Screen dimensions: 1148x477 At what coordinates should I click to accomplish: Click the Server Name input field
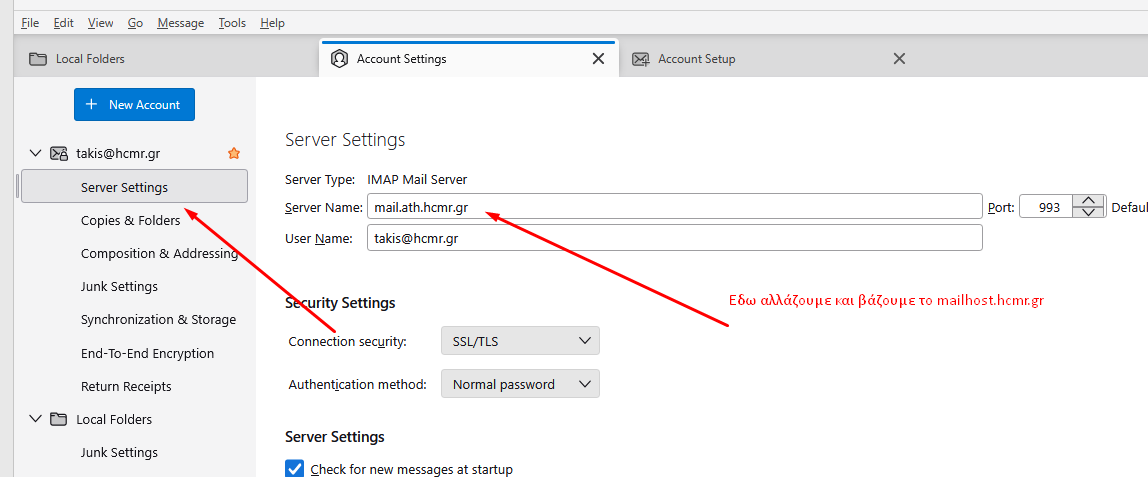(x=674, y=208)
